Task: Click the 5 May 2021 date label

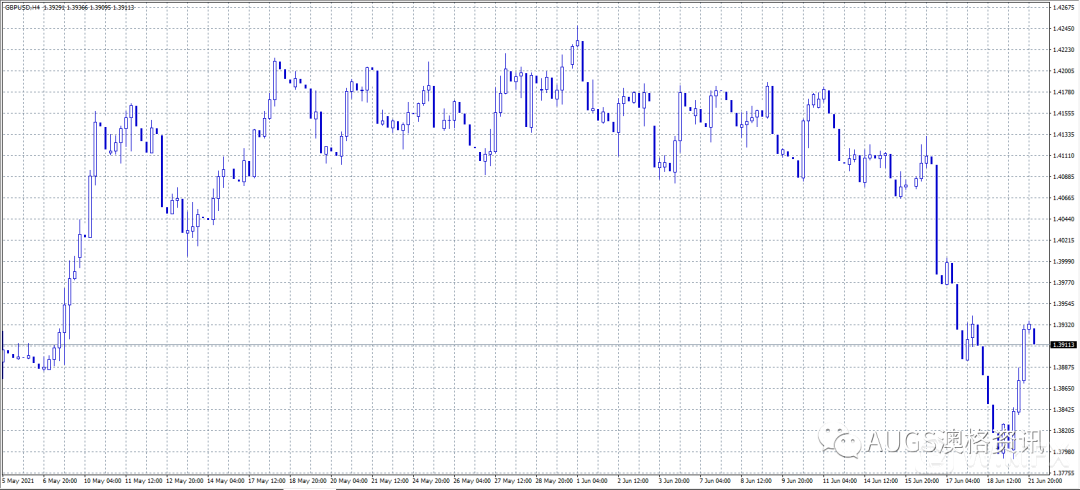Action: point(19,481)
